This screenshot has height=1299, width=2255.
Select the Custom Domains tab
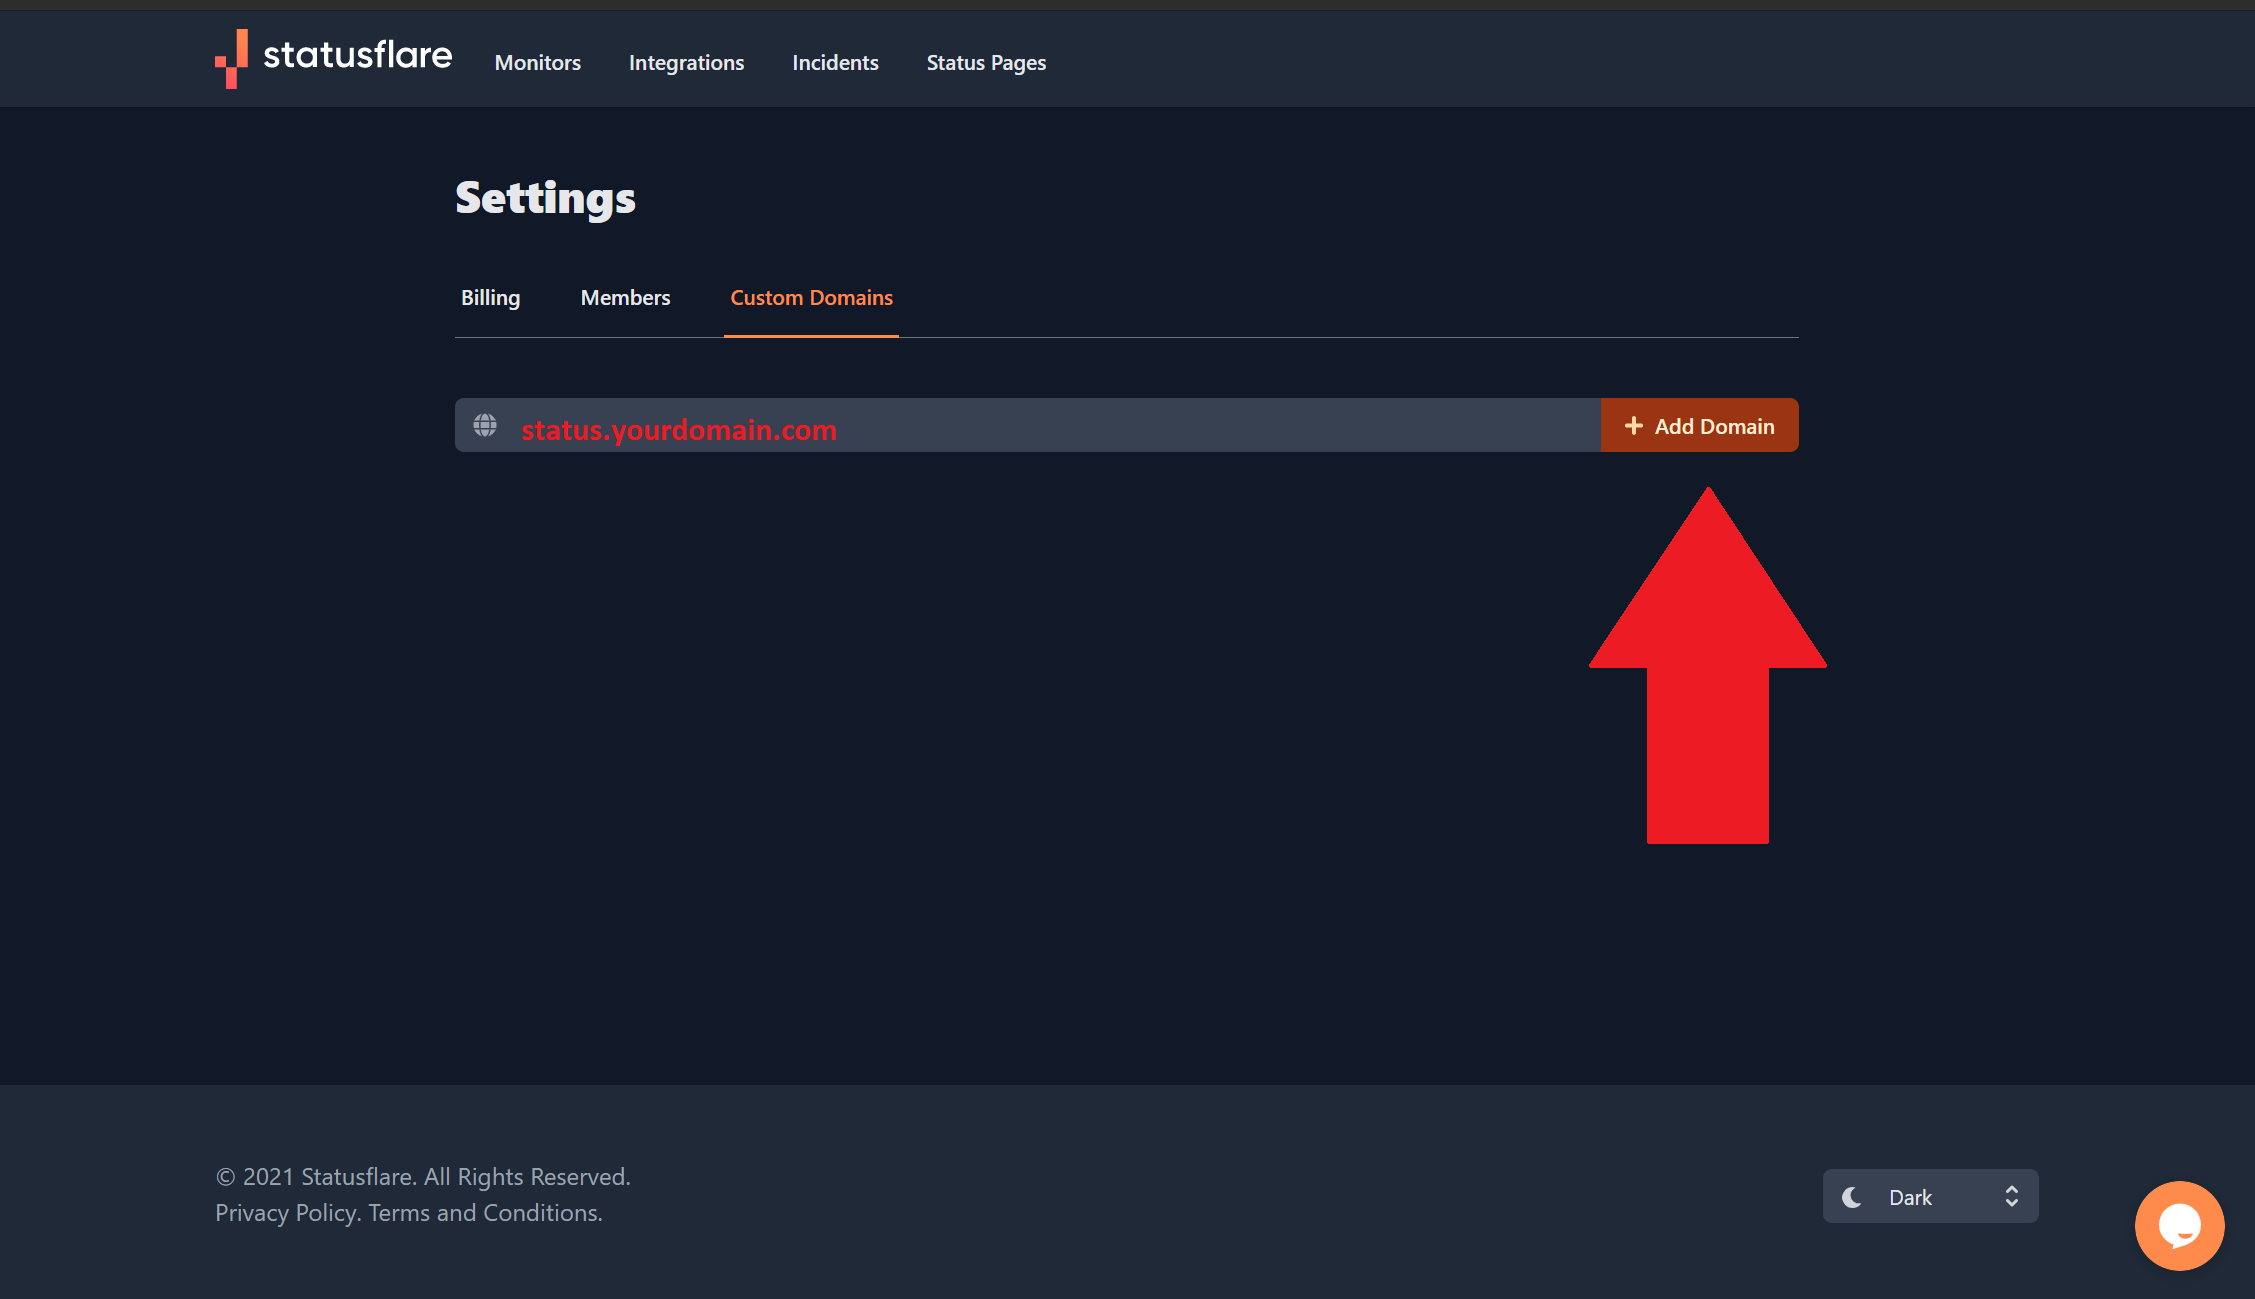click(811, 298)
